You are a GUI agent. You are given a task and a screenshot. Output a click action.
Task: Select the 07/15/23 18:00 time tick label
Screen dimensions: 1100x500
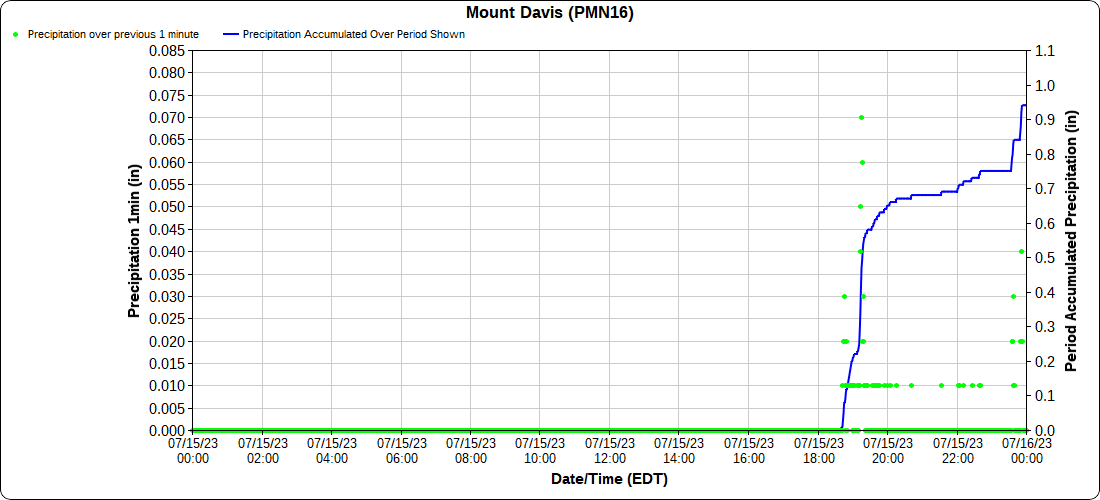tap(818, 450)
